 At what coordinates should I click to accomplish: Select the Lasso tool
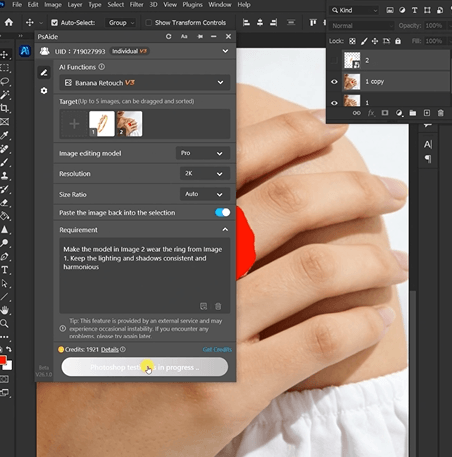(5, 81)
